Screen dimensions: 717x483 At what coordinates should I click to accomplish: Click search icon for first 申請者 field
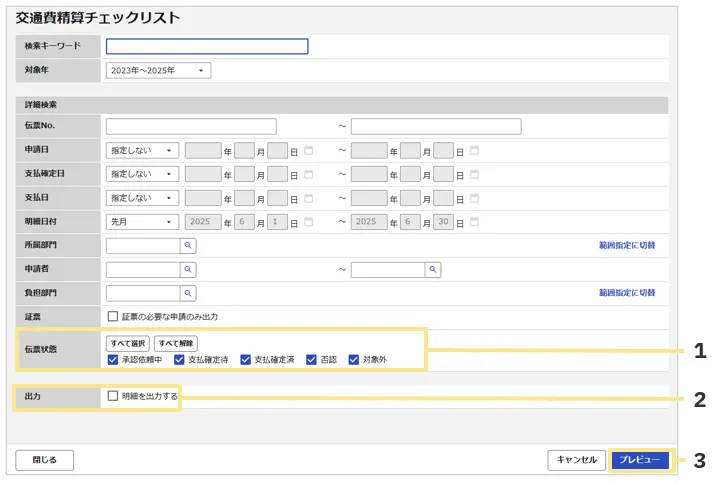188,269
